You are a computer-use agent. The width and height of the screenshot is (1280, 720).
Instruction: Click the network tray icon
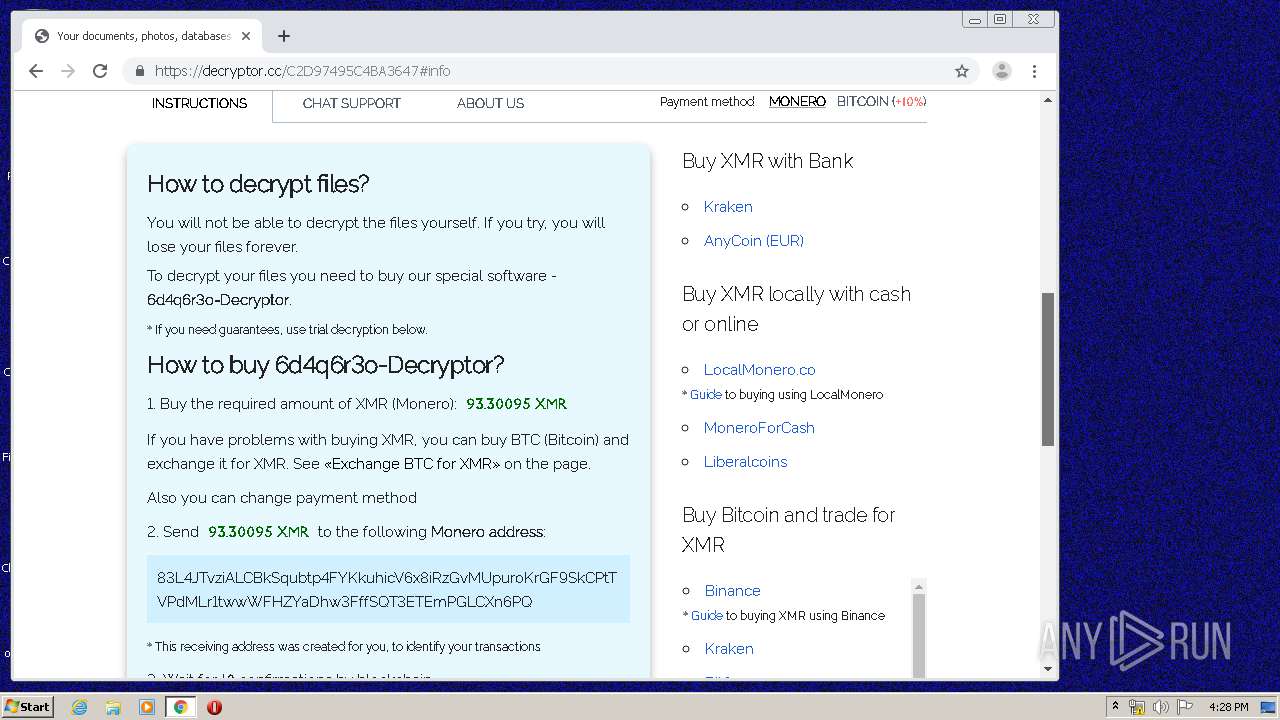1137,707
